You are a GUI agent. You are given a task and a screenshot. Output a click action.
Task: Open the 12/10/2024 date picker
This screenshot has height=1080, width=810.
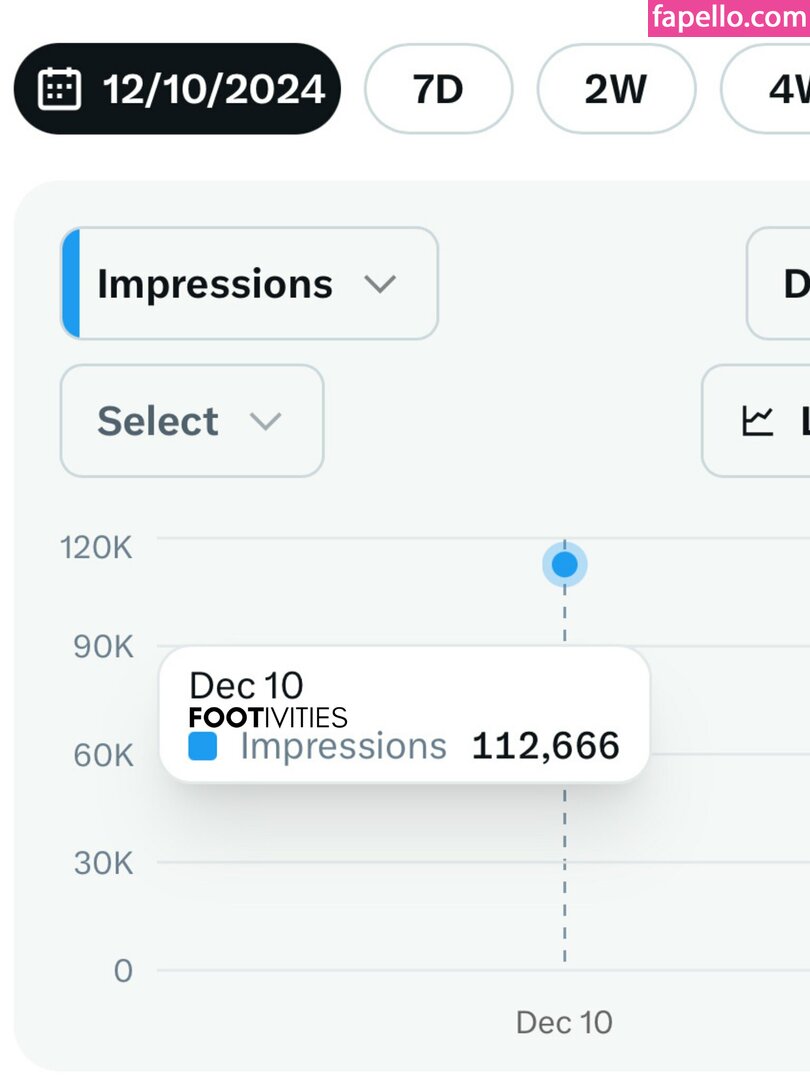pyautogui.click(x=177, y=90)
